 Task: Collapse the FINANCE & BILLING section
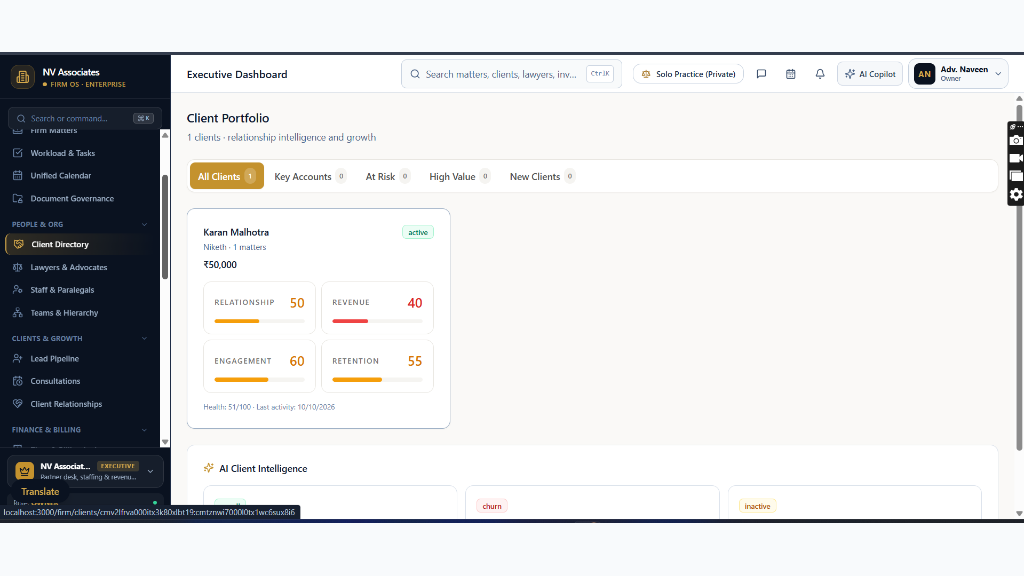tap(144, 430)
